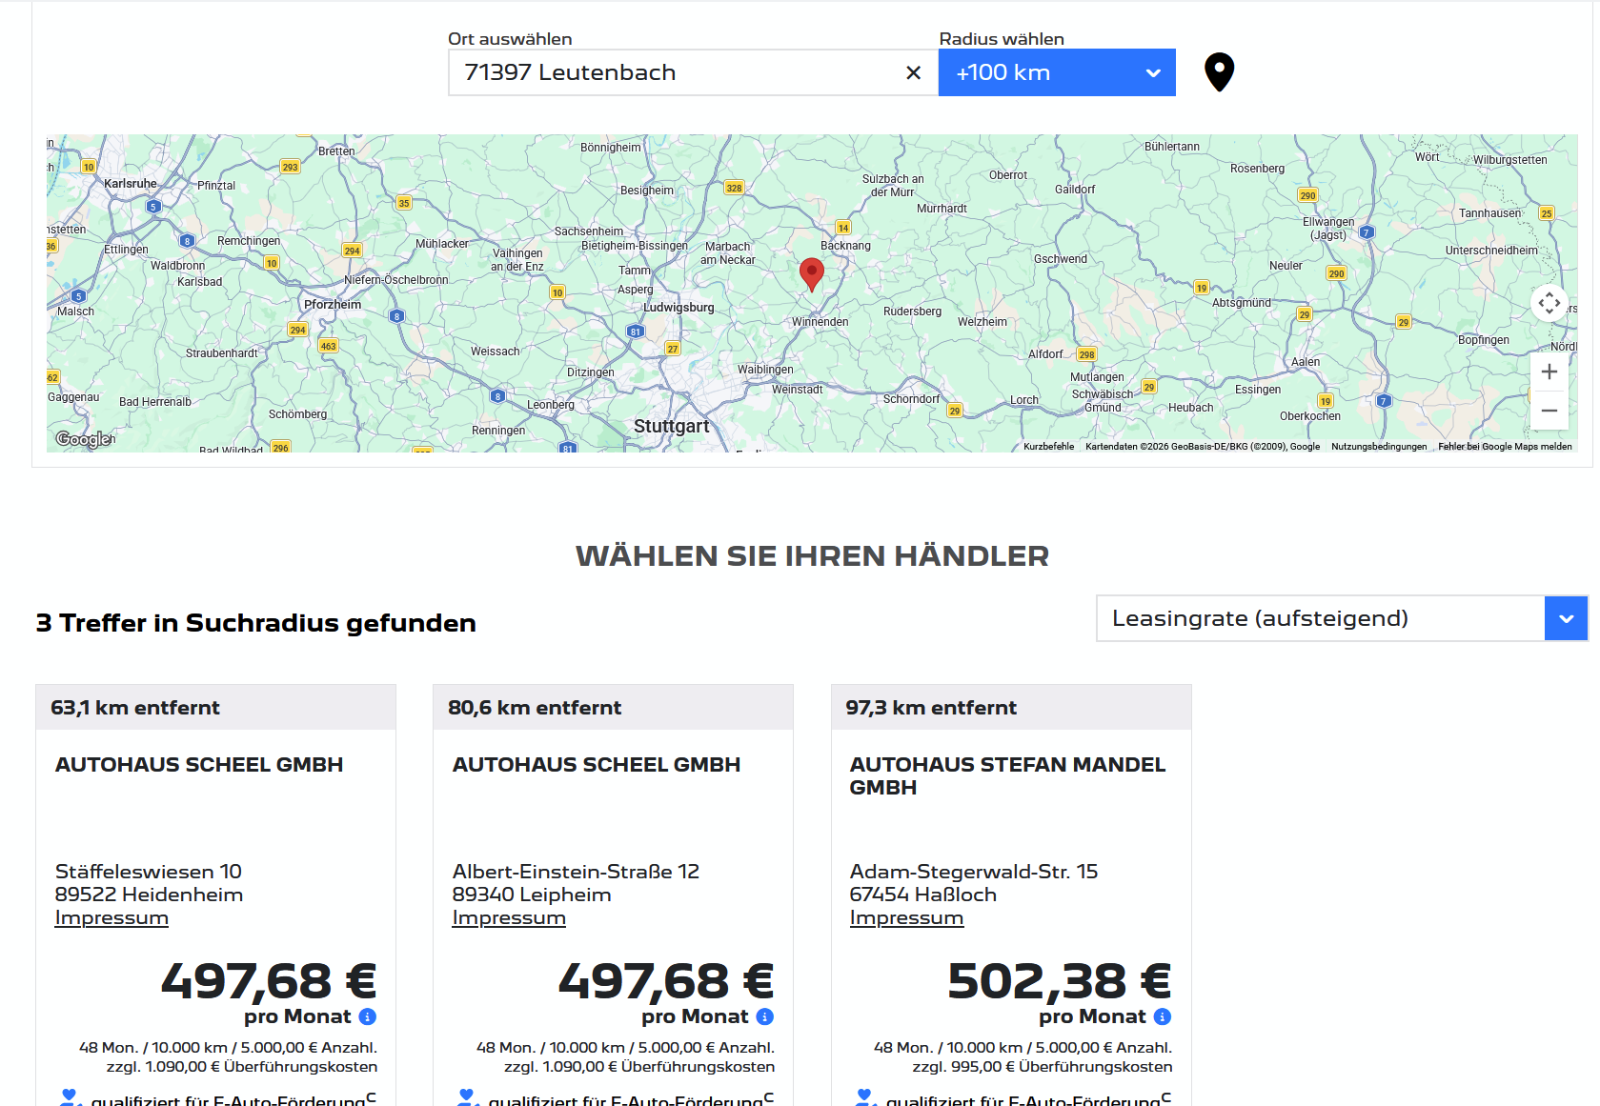Click the zzgl. 995,00 € Überführungskosten text
The height and width of the screenshot is (1106, 1600).
[1042, 1067]
